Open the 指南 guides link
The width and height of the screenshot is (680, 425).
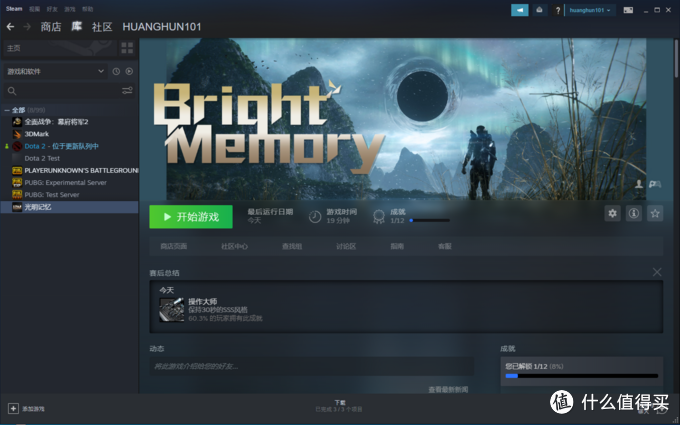tap(397, 246)
